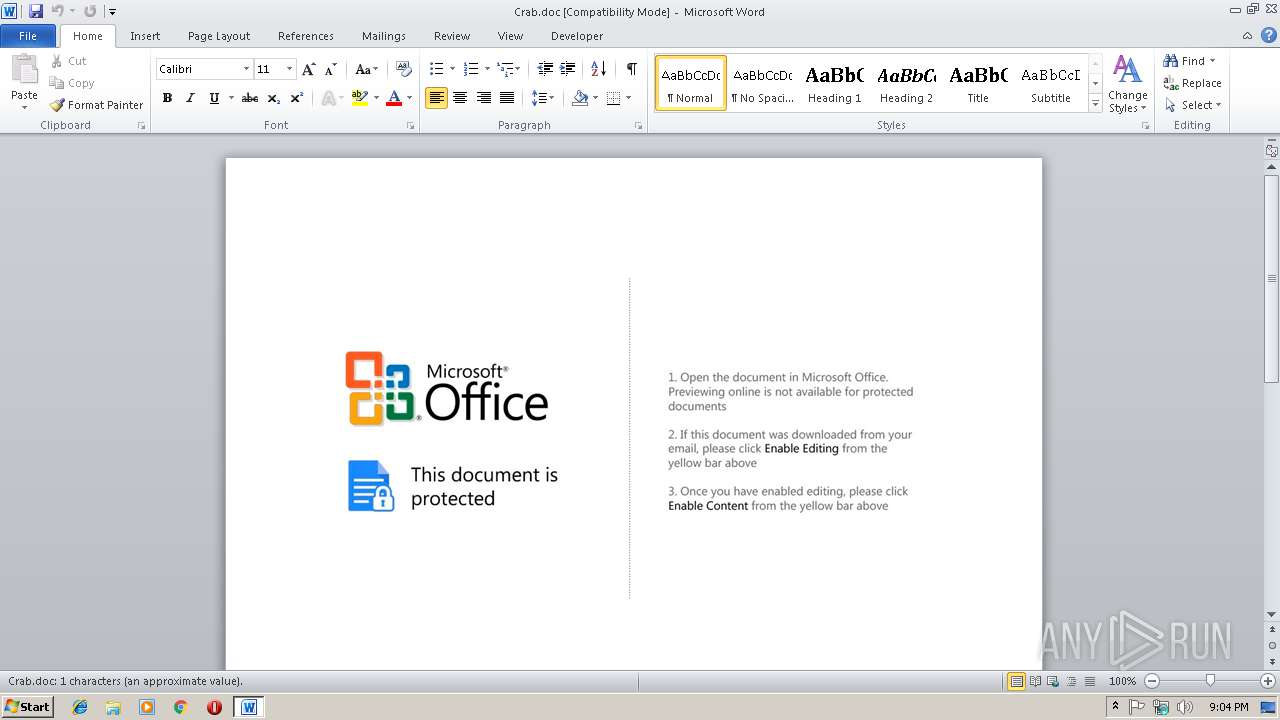Switch to the Insert tab

point(145,36)
